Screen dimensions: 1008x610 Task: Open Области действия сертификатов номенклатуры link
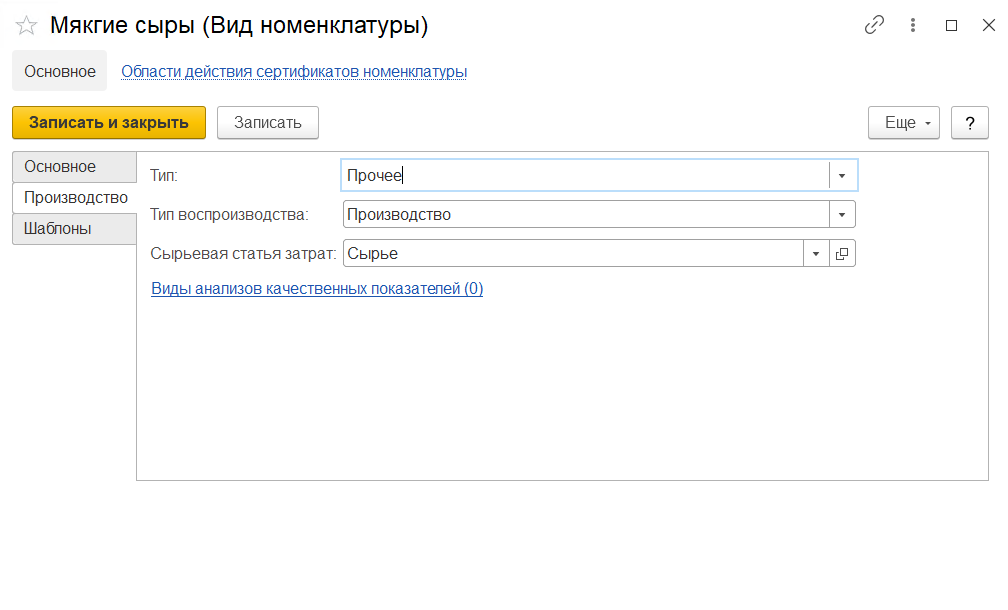(x=294, y=72)
